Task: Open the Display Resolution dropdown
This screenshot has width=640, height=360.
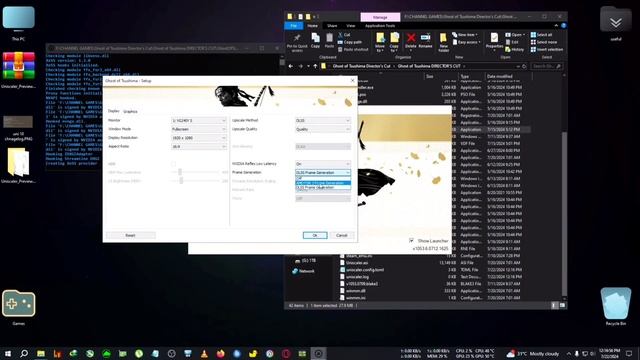Action: pos(199,138)
